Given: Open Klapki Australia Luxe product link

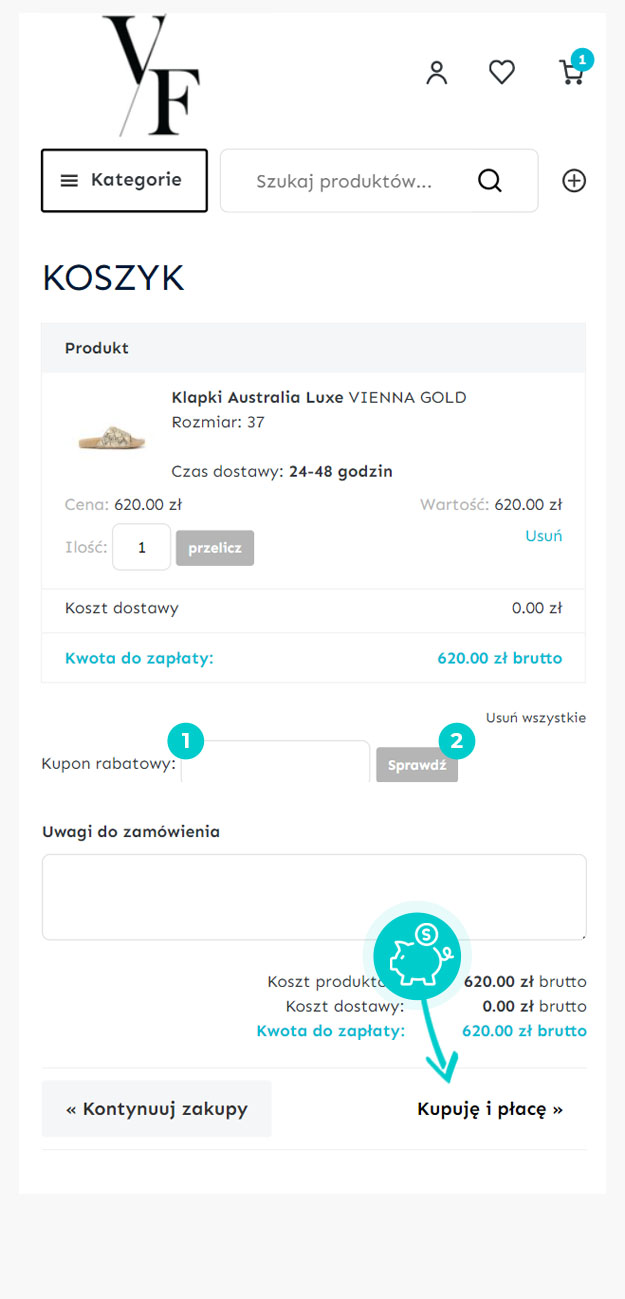Looking at the screenshot, I should click(258, 397).
